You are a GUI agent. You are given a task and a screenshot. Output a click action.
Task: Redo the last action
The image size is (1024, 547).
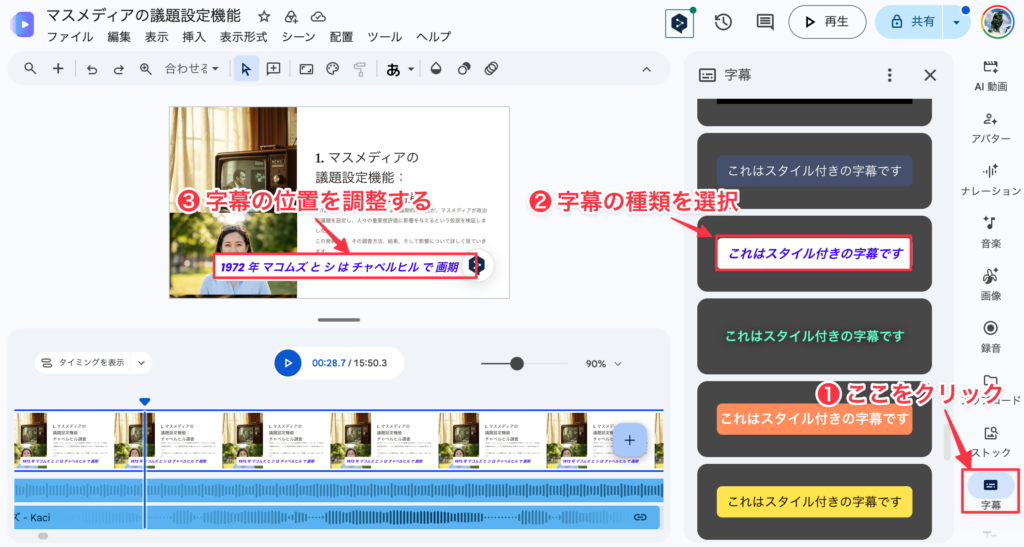click(118, 69)
